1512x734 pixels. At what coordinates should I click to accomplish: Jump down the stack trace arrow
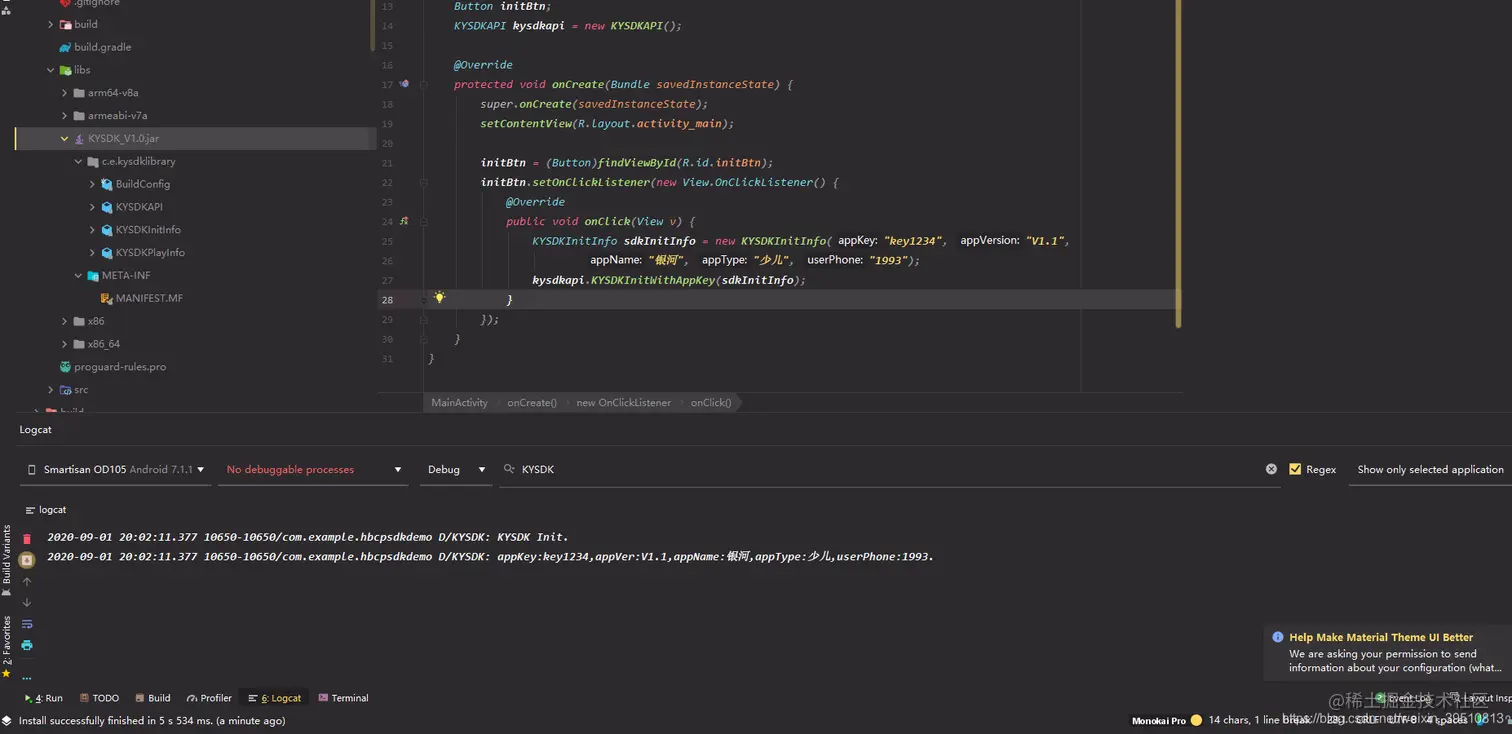27,603
